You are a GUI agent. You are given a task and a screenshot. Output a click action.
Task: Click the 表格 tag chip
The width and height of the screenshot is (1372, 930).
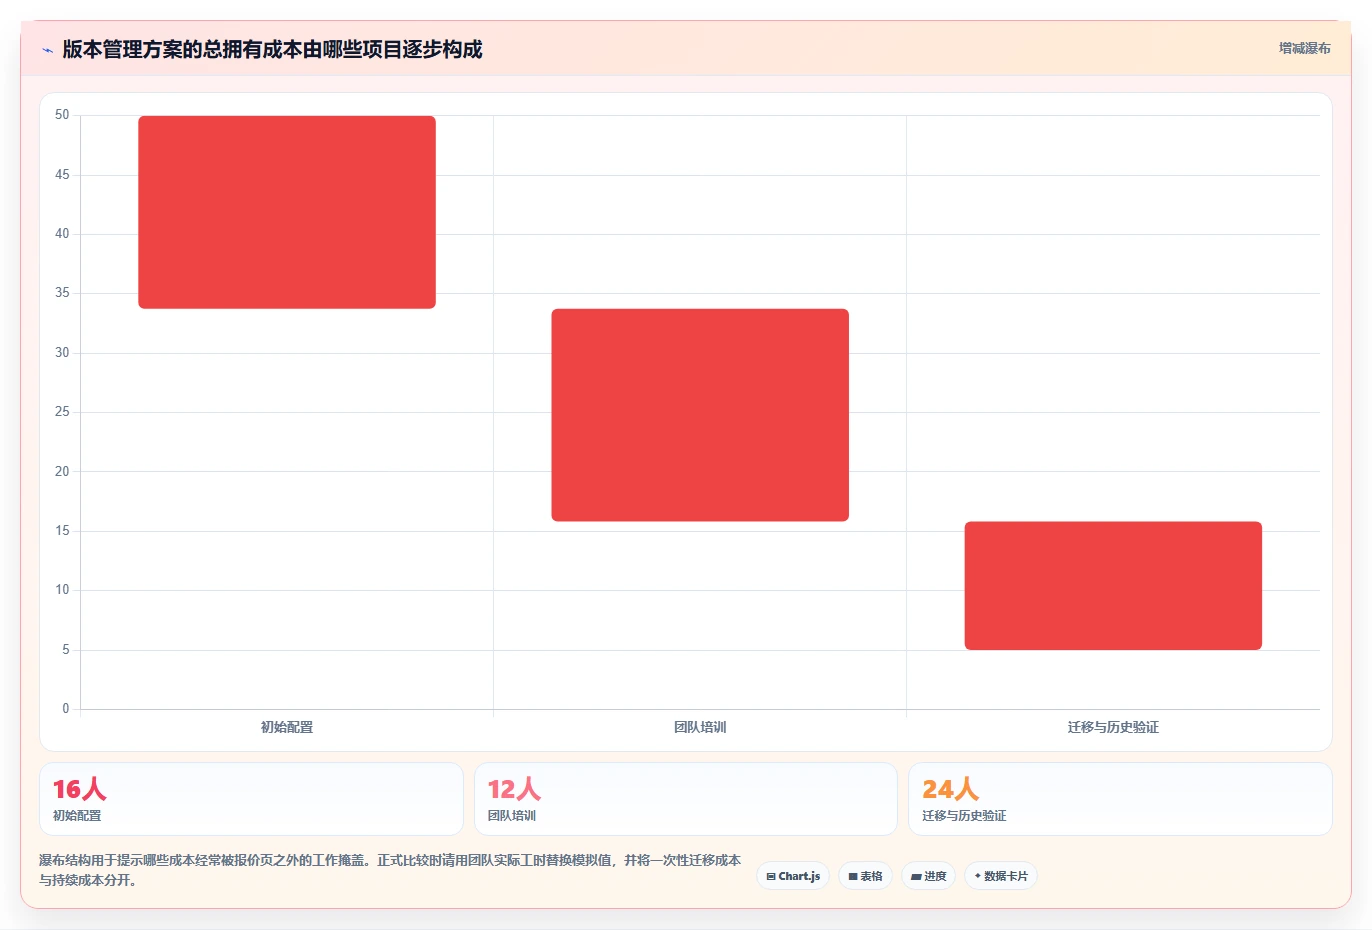pyautogui.click(x=866, y=876)
